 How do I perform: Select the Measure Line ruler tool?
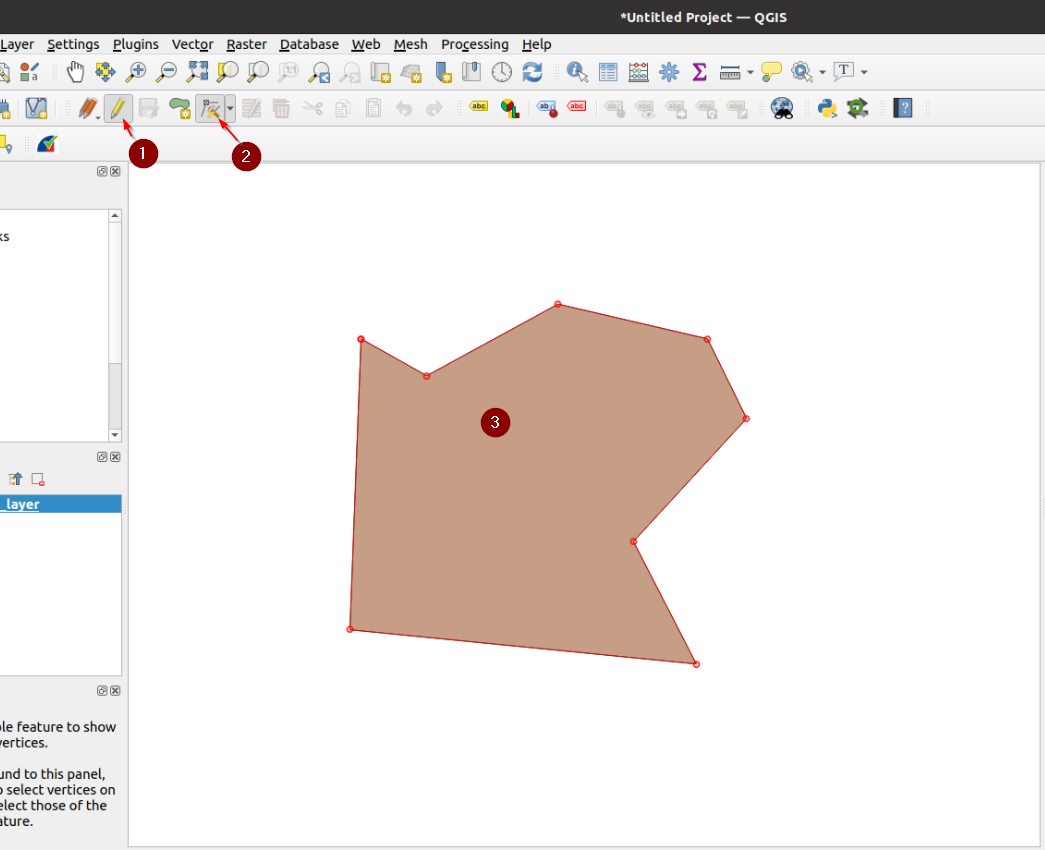coord(730,72)
